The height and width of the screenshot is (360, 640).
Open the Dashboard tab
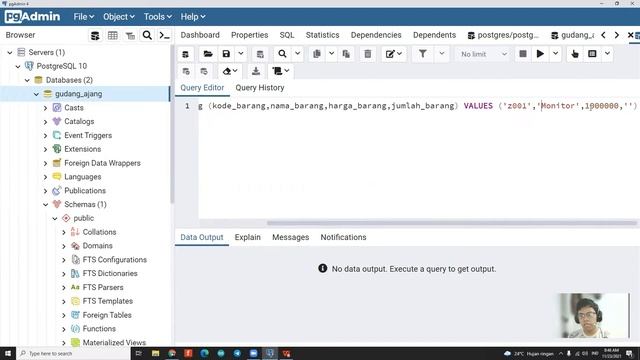(200, 35)
